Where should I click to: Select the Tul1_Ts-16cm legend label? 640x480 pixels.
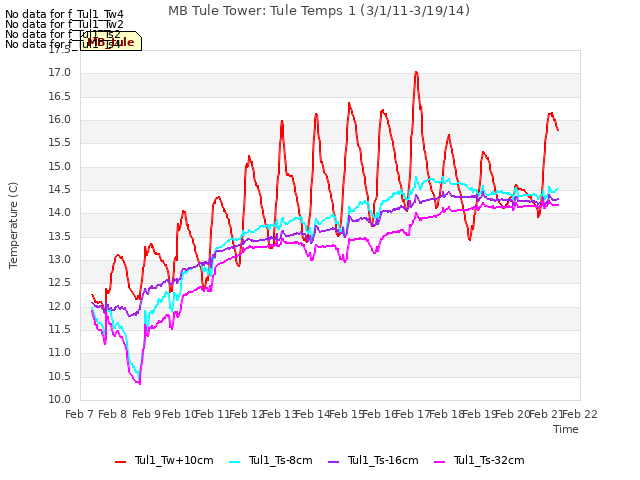tap(383, 461)
